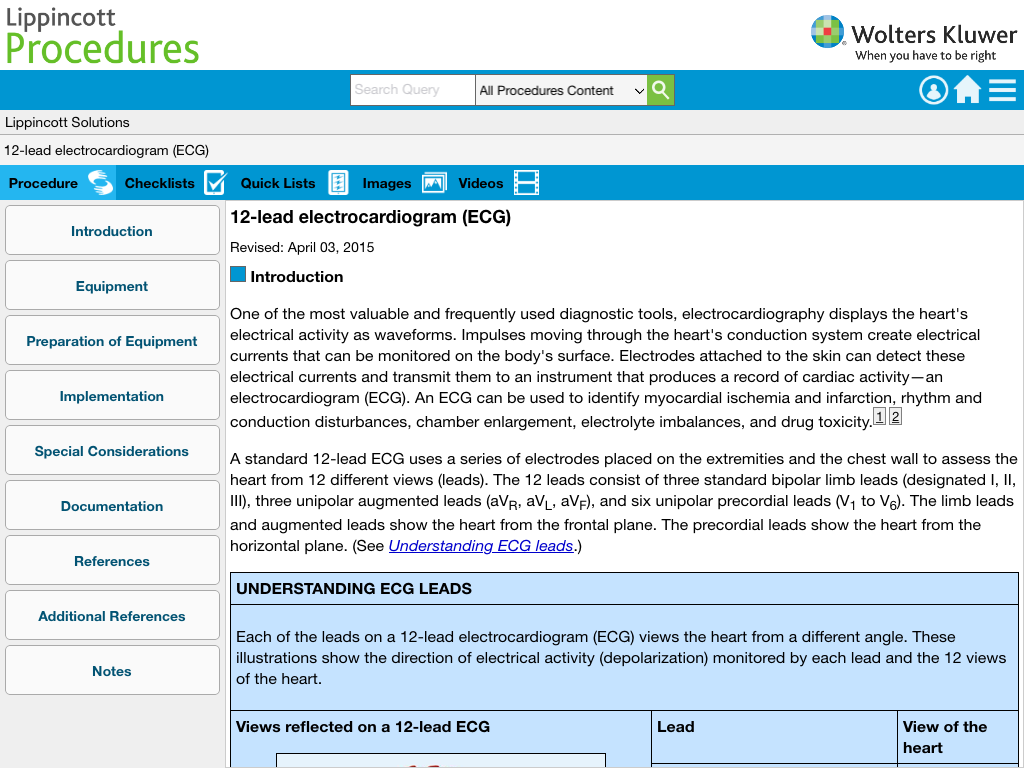Focus the Search Query input field
Viewport: 1024px width, 768px height.
click(413, 90)
